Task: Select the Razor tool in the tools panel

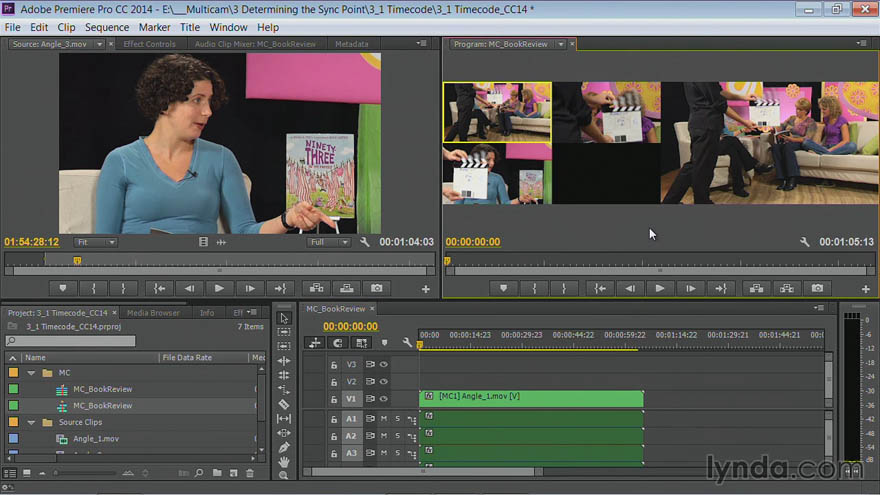Action: point(284,404)
